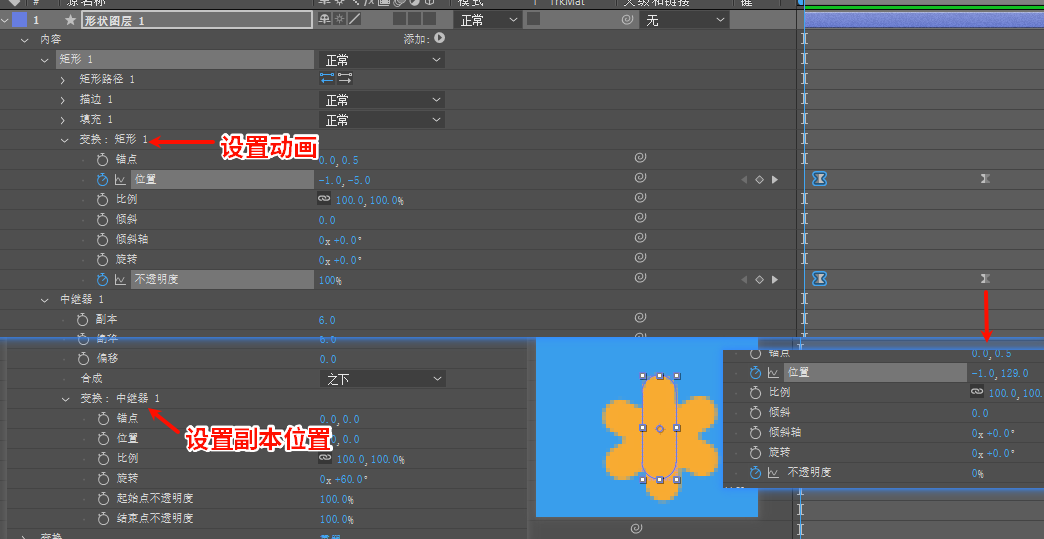Screen dimensions: 1044x539
Task: Click the first reverse path direction icon for 矩形路径 1
Action: (x=327, y=79)
